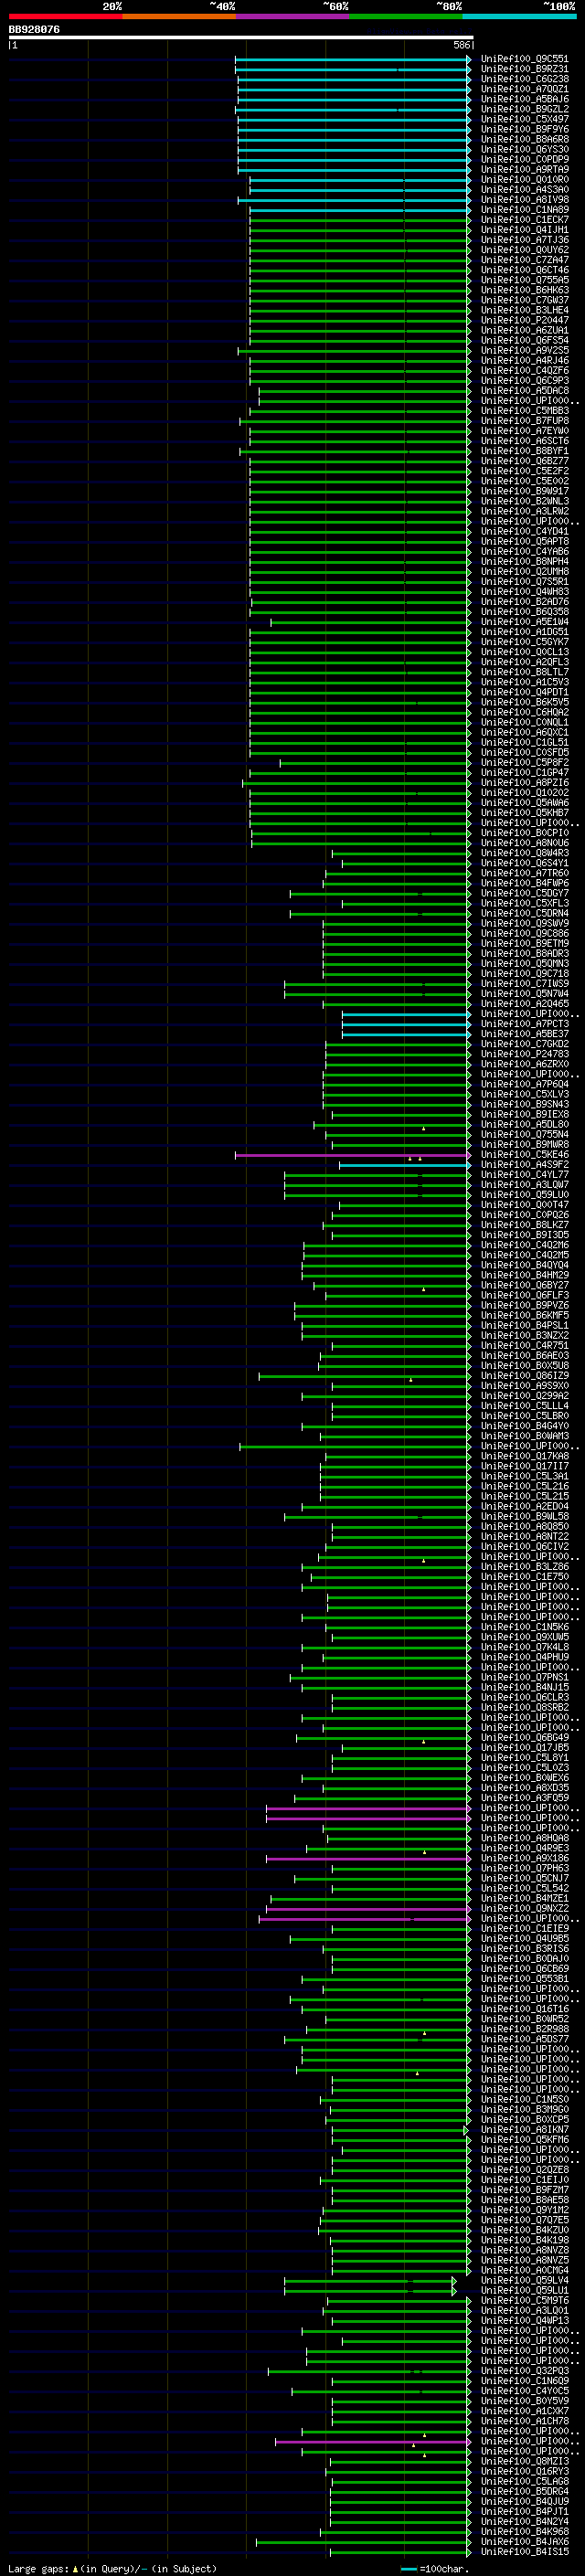Click the UniRef100_C5MBB3 label
Viewport: 585px width, 2576px height.
click(x=524, y=411)
